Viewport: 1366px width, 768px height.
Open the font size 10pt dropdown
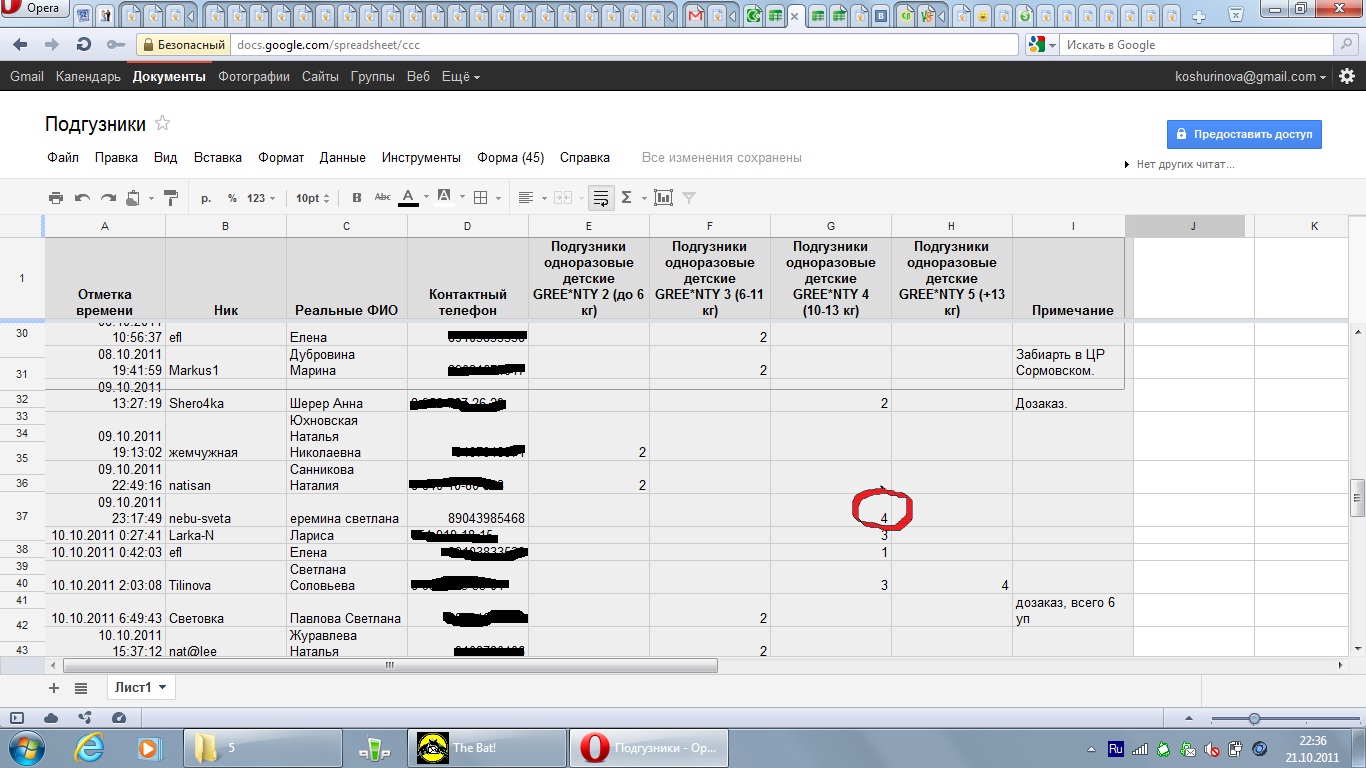click(x=313, y=198)
